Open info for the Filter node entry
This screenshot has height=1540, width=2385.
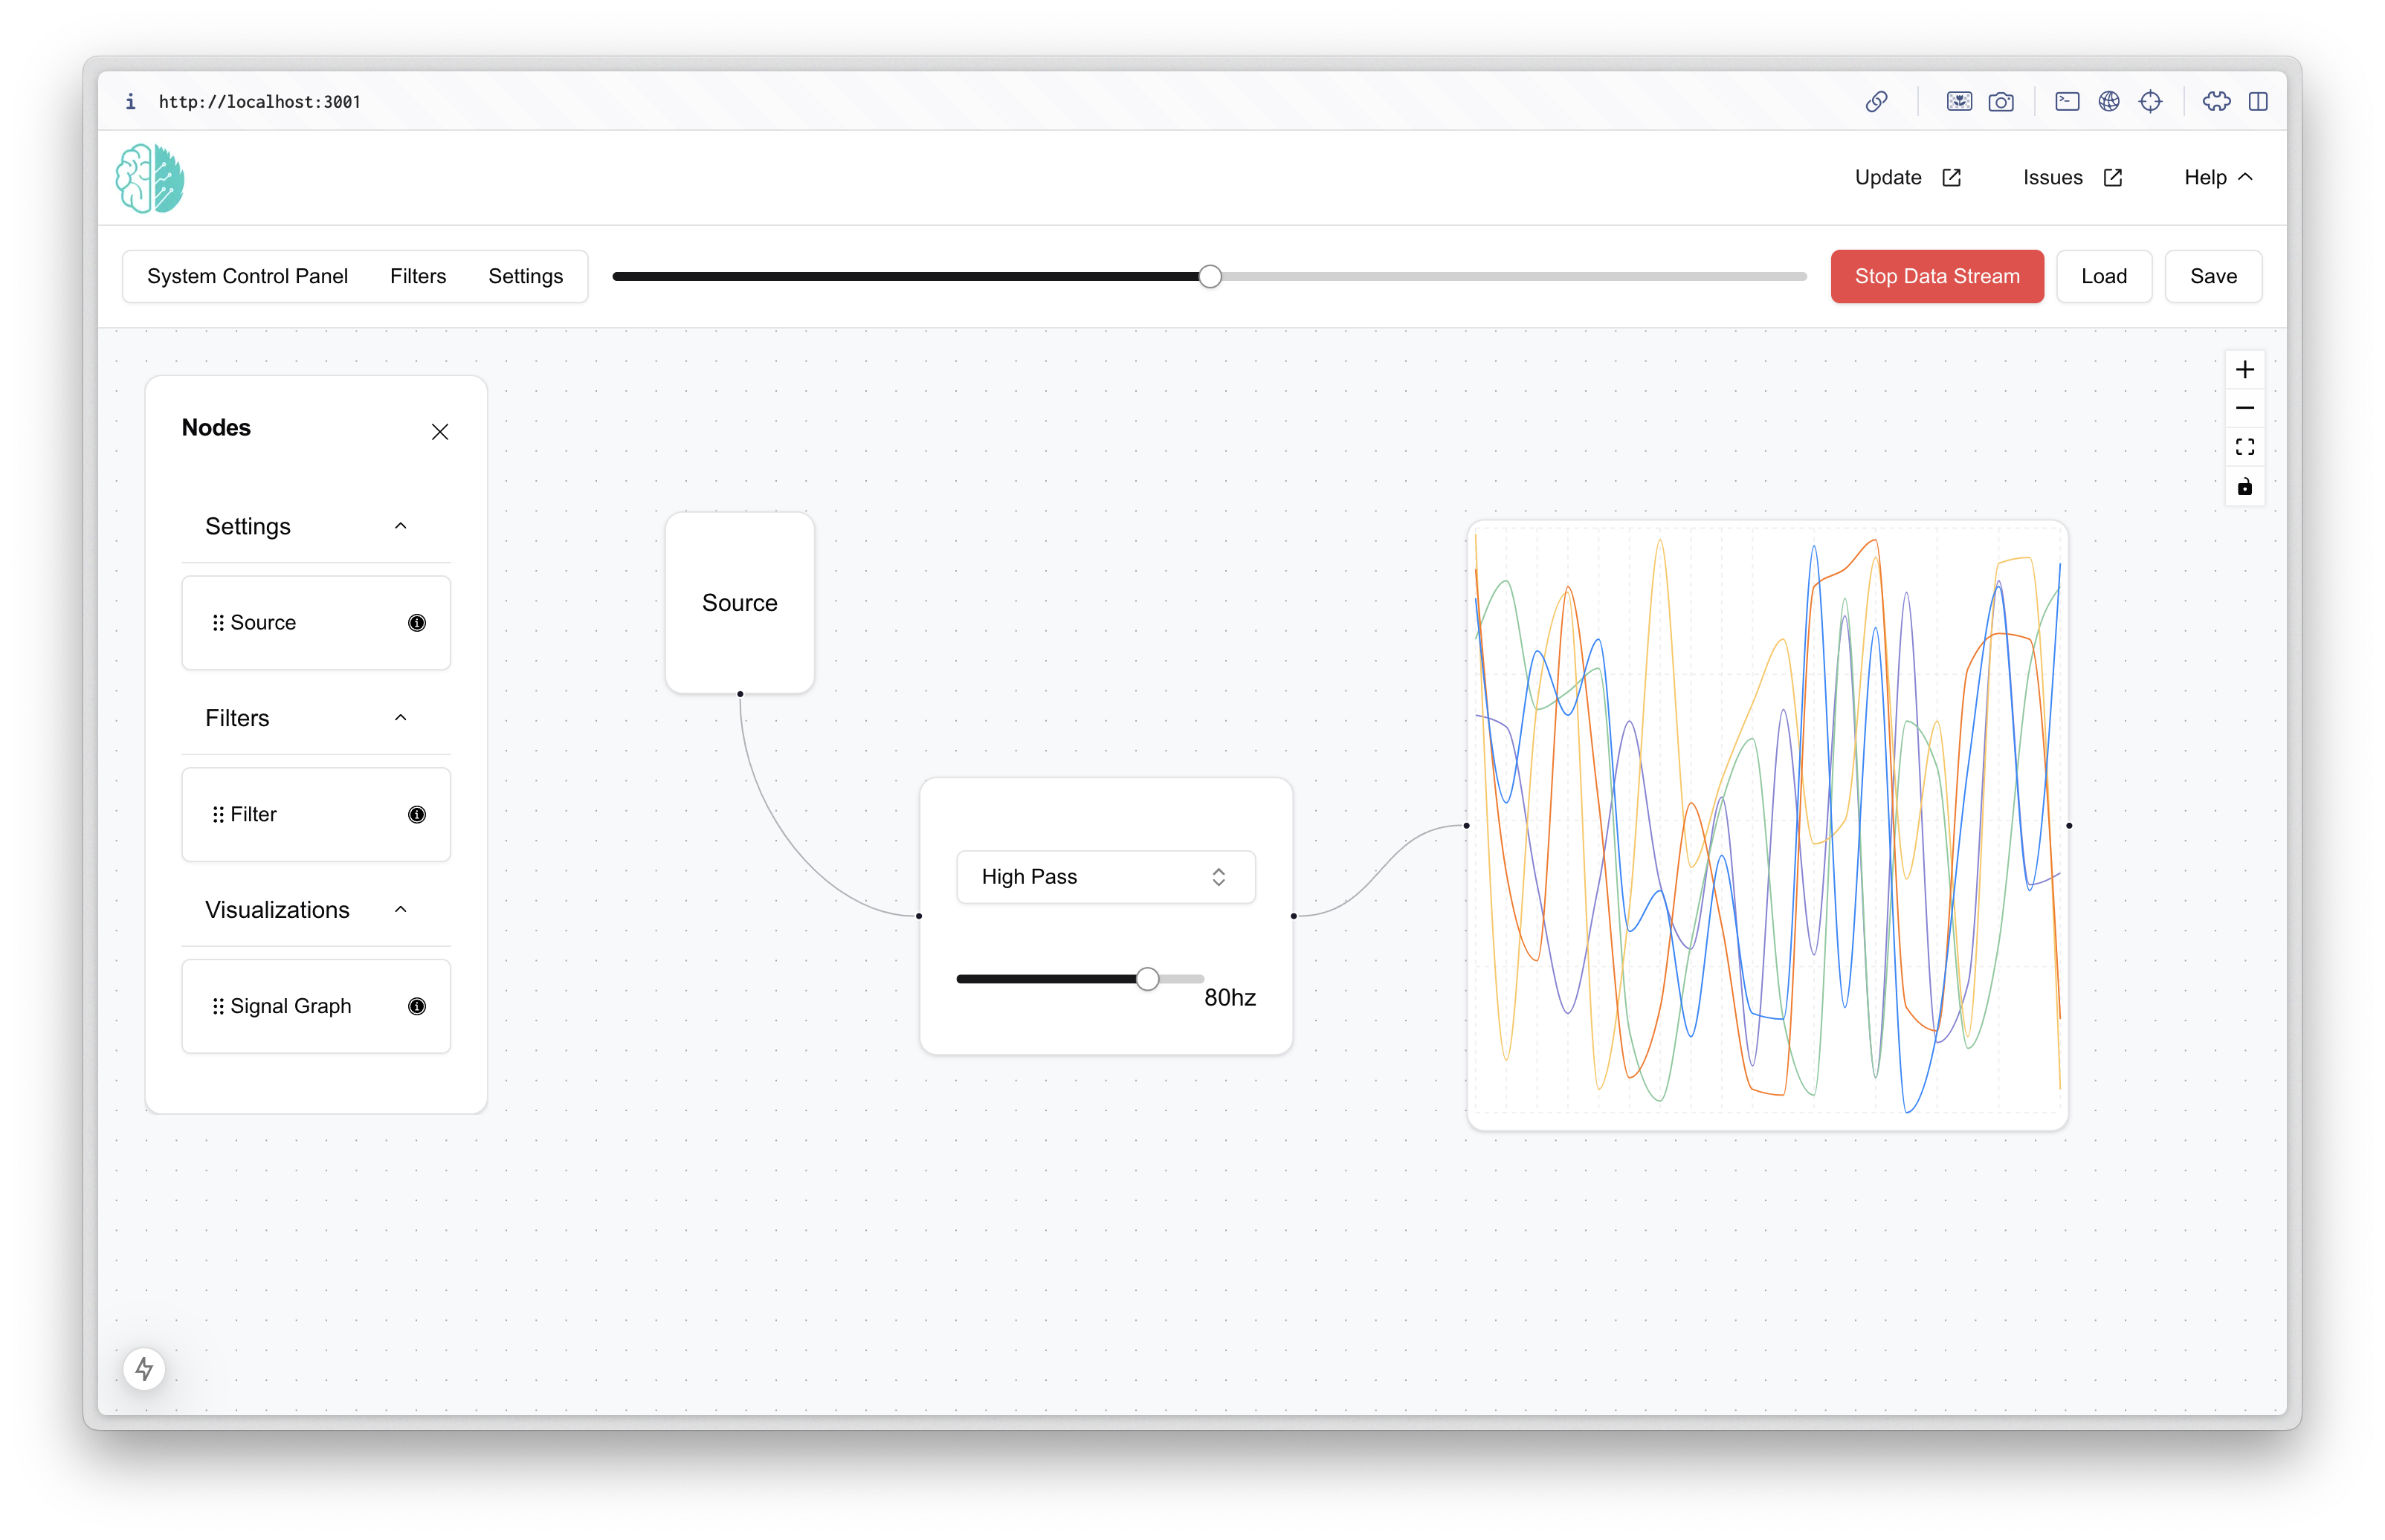417,814
